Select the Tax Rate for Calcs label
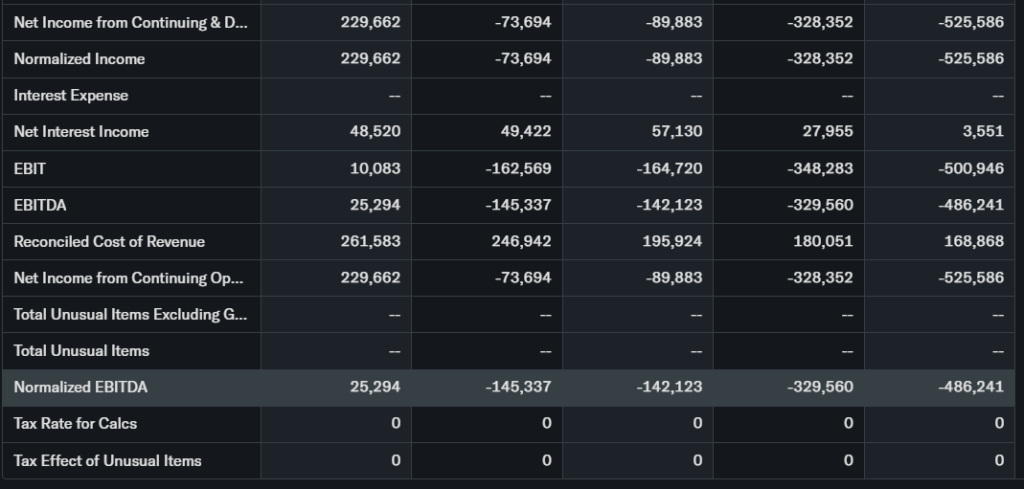 tap(75, 423)
